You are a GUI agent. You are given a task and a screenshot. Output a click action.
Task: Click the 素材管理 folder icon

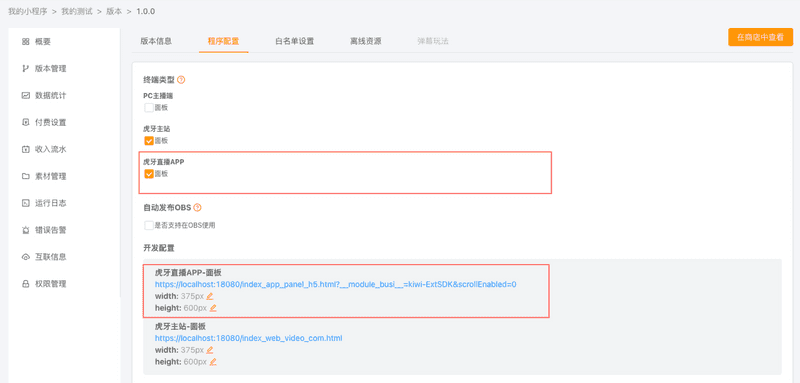pos(25,176)
